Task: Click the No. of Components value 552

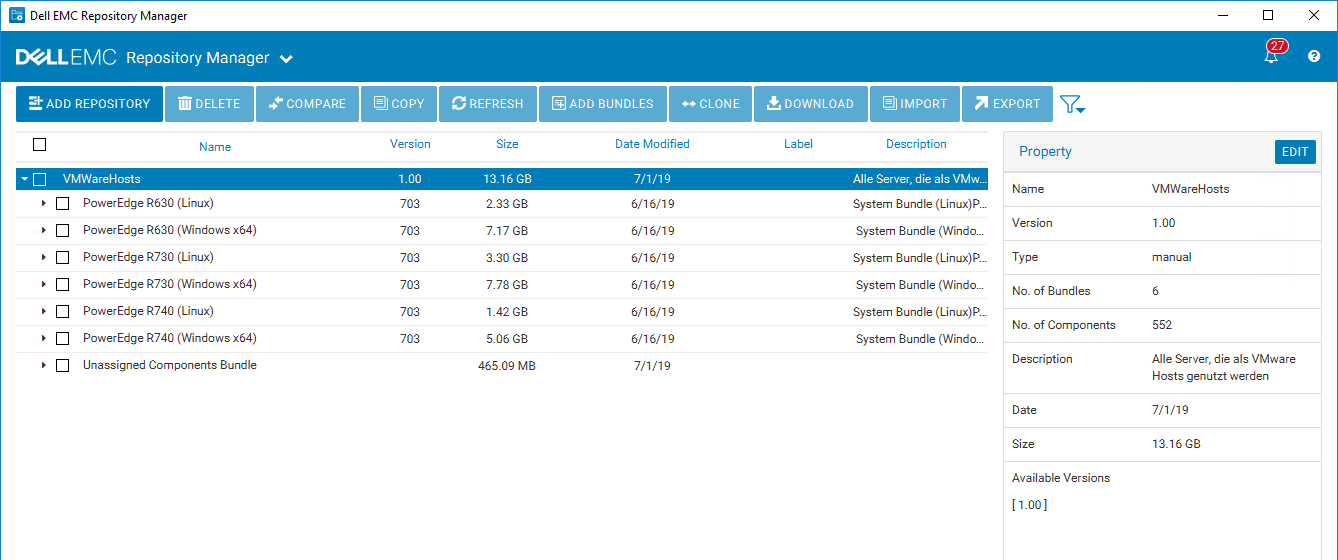Action: [1162, 325]
